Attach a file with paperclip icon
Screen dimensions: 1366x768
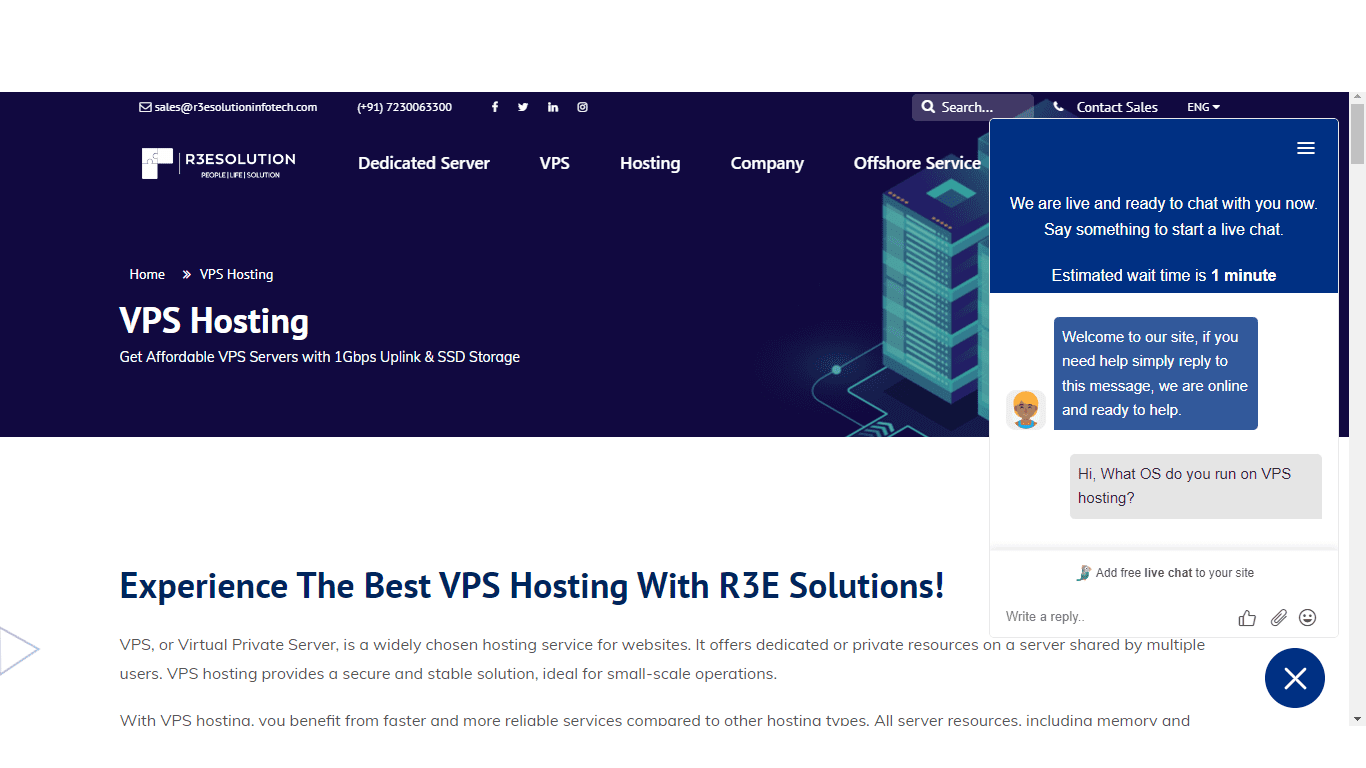(x=1279, y=618)
